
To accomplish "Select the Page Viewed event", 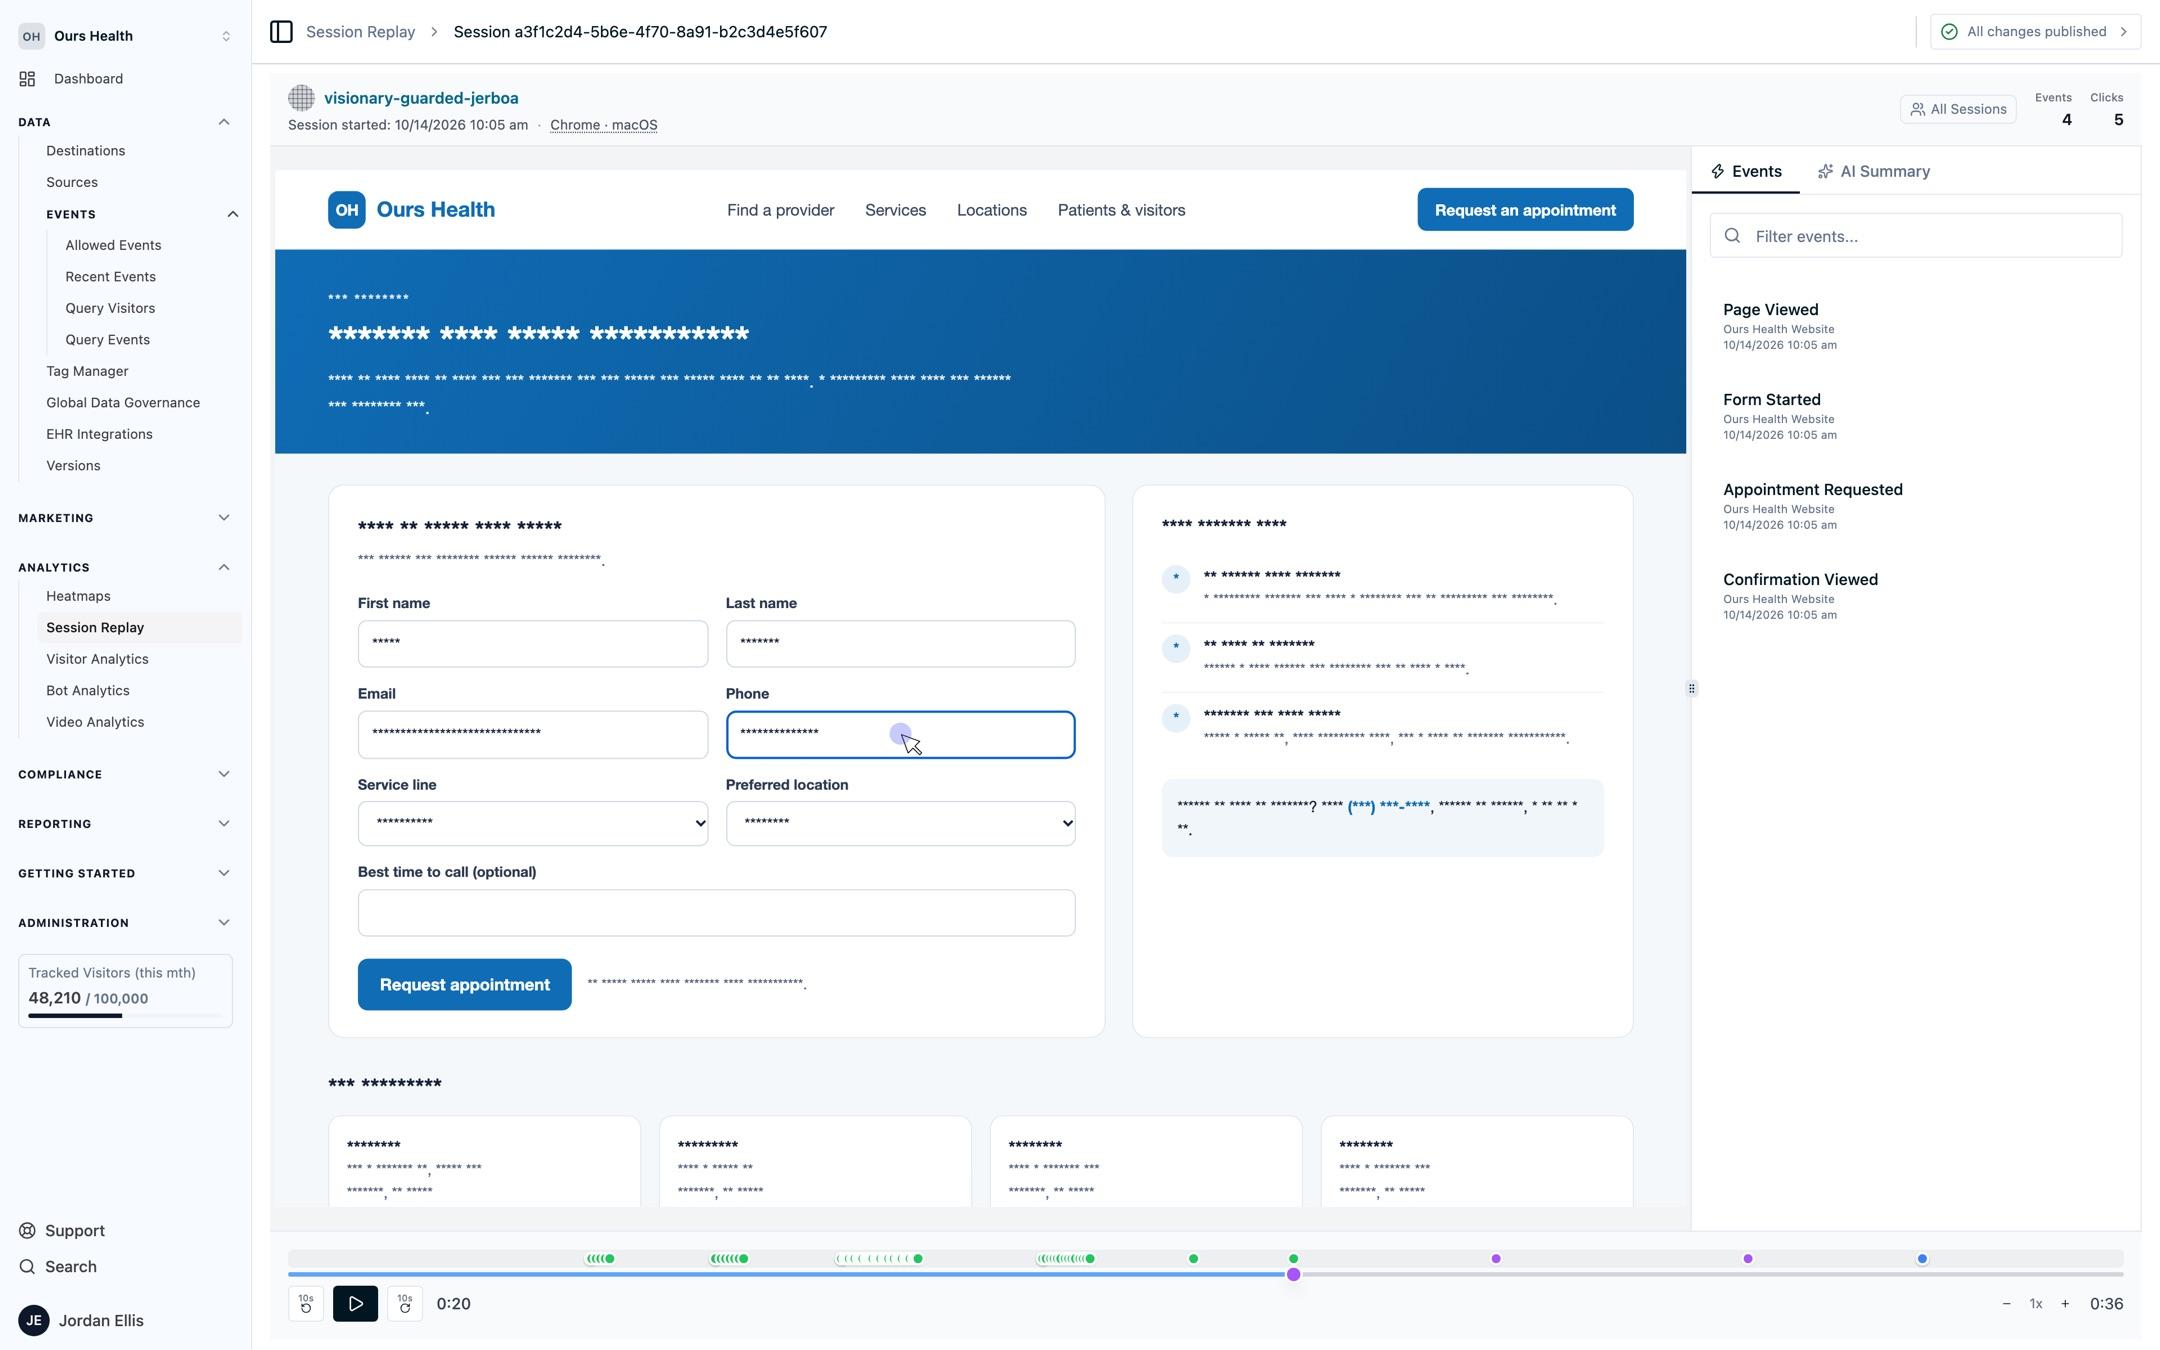I will point(1916,327).
